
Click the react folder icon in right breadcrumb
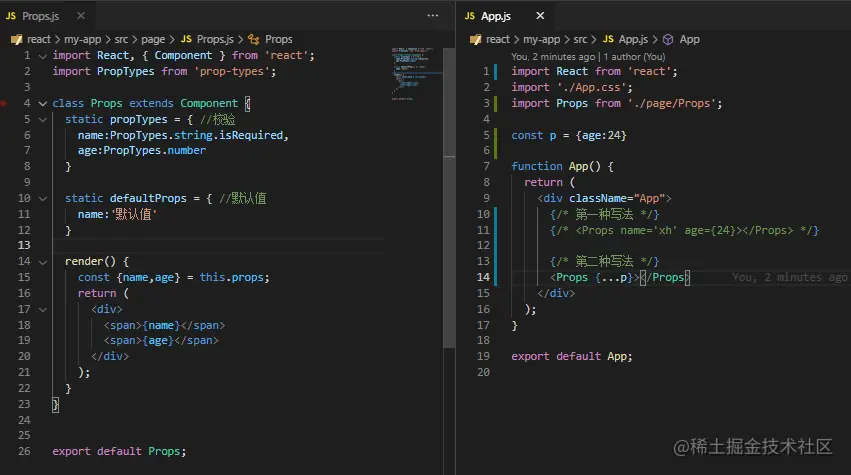click(x=476, y=39)
